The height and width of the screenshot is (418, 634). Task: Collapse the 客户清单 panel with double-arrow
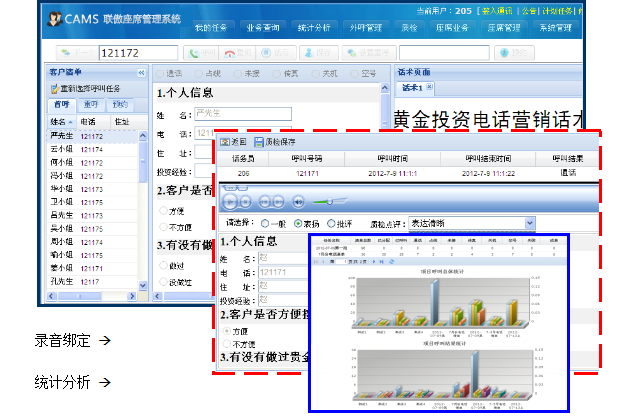(141, 73)
